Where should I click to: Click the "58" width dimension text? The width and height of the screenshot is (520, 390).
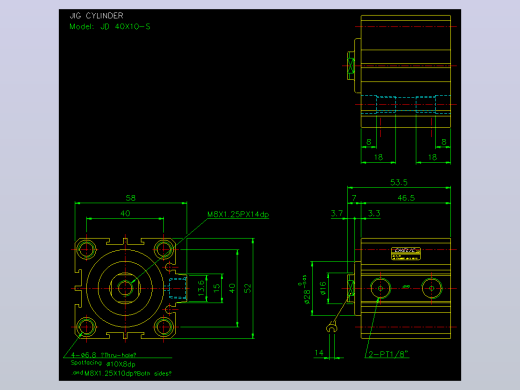point(130,198)
